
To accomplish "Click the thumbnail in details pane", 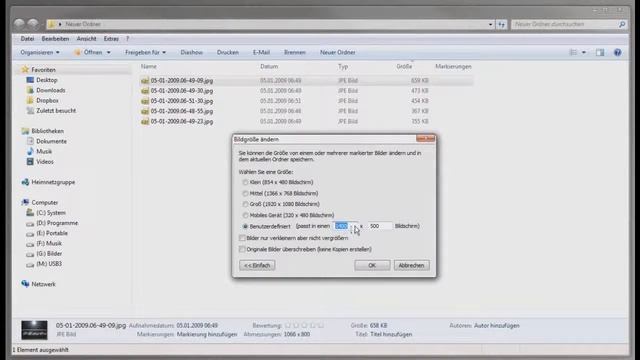I will [x=34, y=330].
